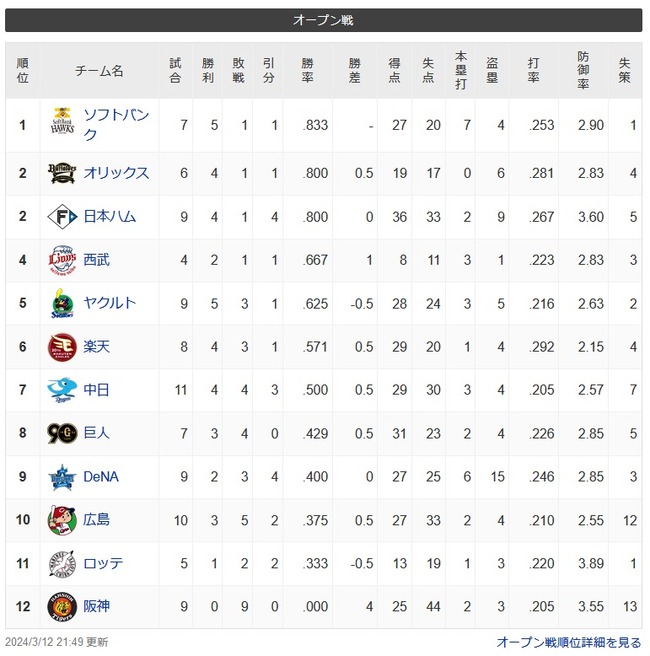
Task: Open オープン戦順位詳細を見る link
Action: 569,643
